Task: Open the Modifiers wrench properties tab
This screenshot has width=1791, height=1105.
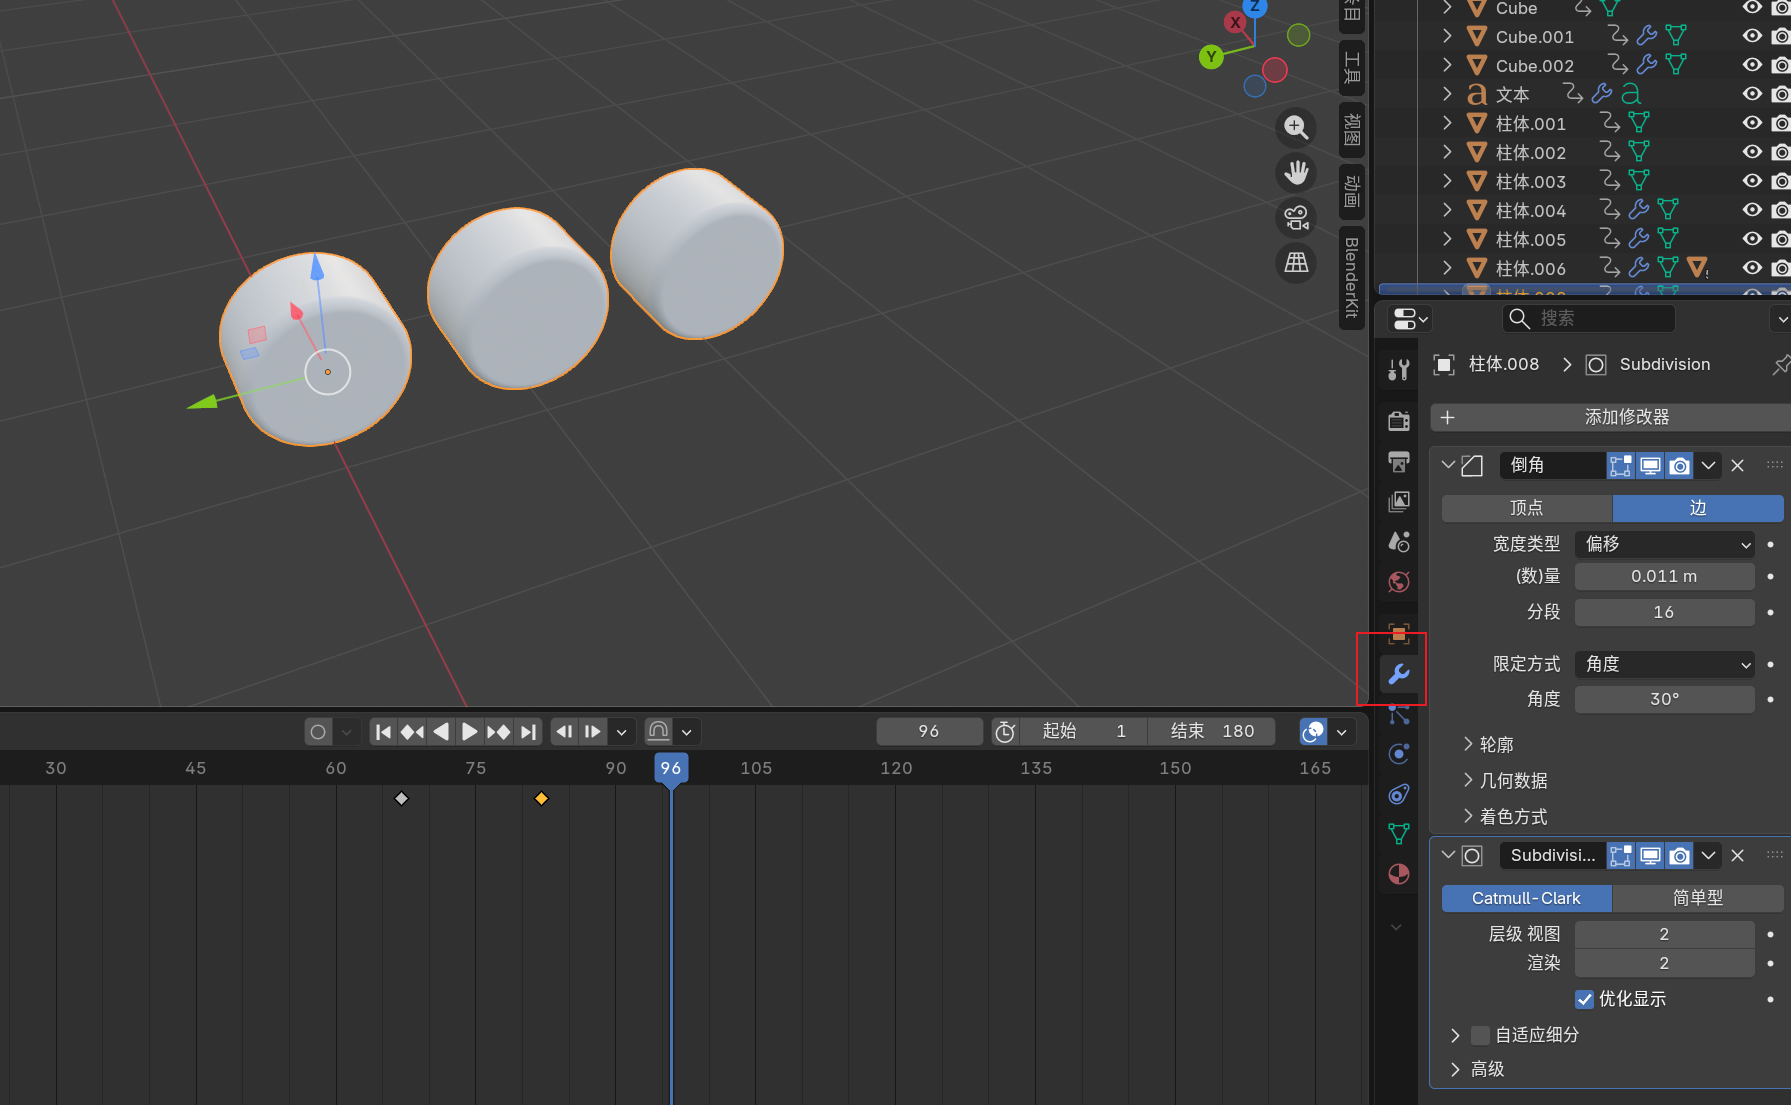Action: pyautogui.click(x=1398, y=674)
